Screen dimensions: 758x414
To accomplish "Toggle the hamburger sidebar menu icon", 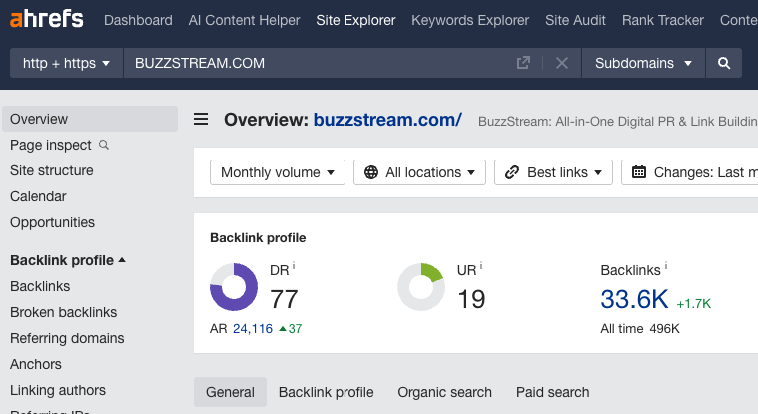I will (201, 120).
